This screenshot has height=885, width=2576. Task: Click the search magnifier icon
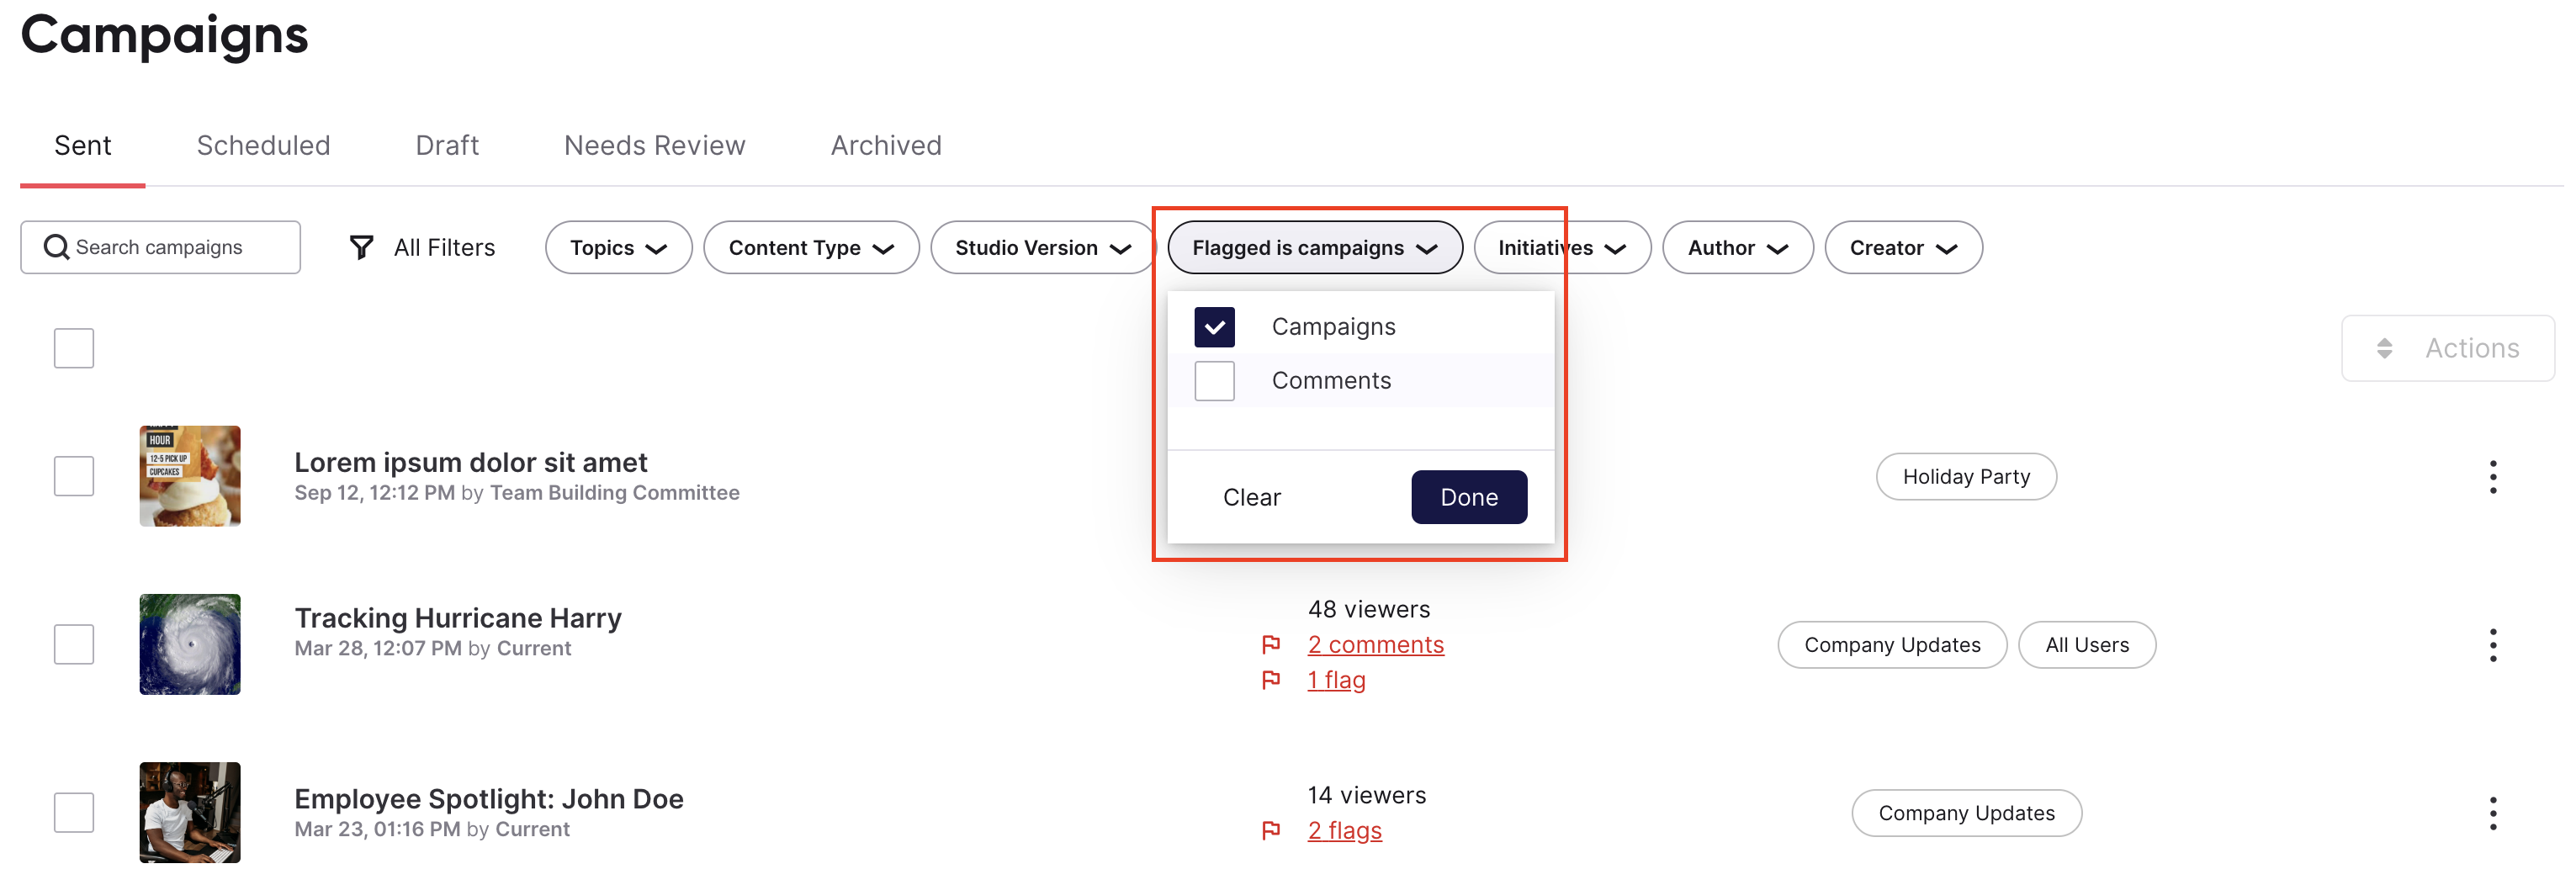click(57, 247)
